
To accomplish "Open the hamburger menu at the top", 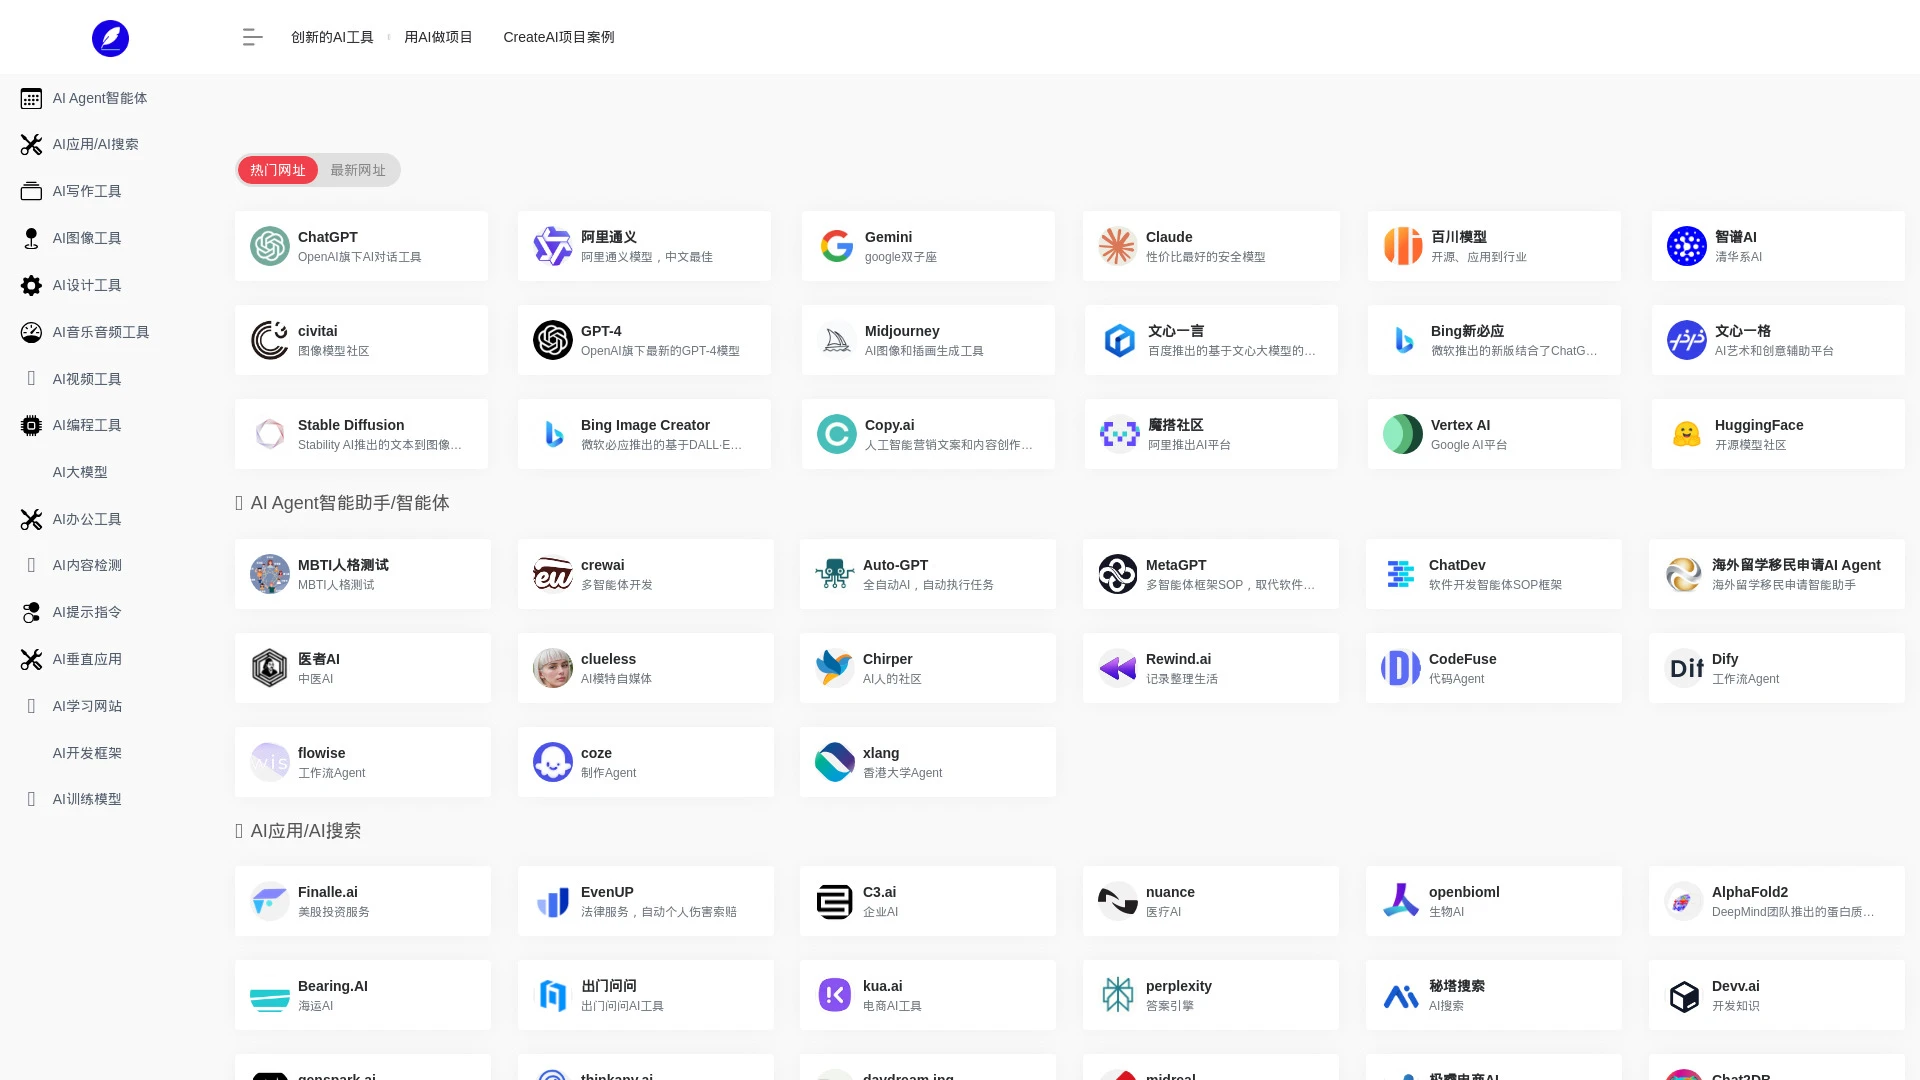I will coord(252,37).
